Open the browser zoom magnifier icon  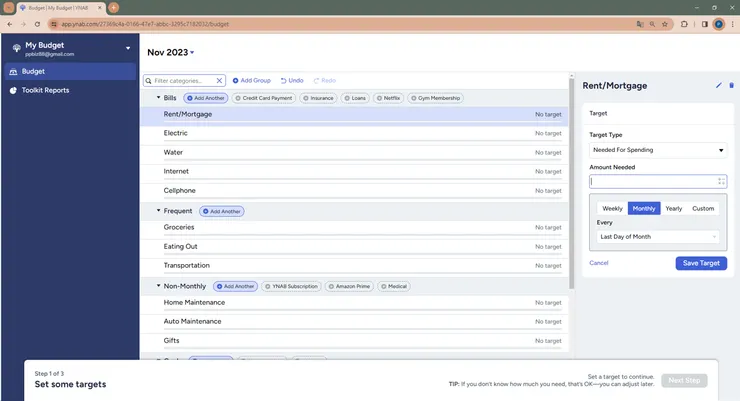pyautogui.click(x=652, y=24)
